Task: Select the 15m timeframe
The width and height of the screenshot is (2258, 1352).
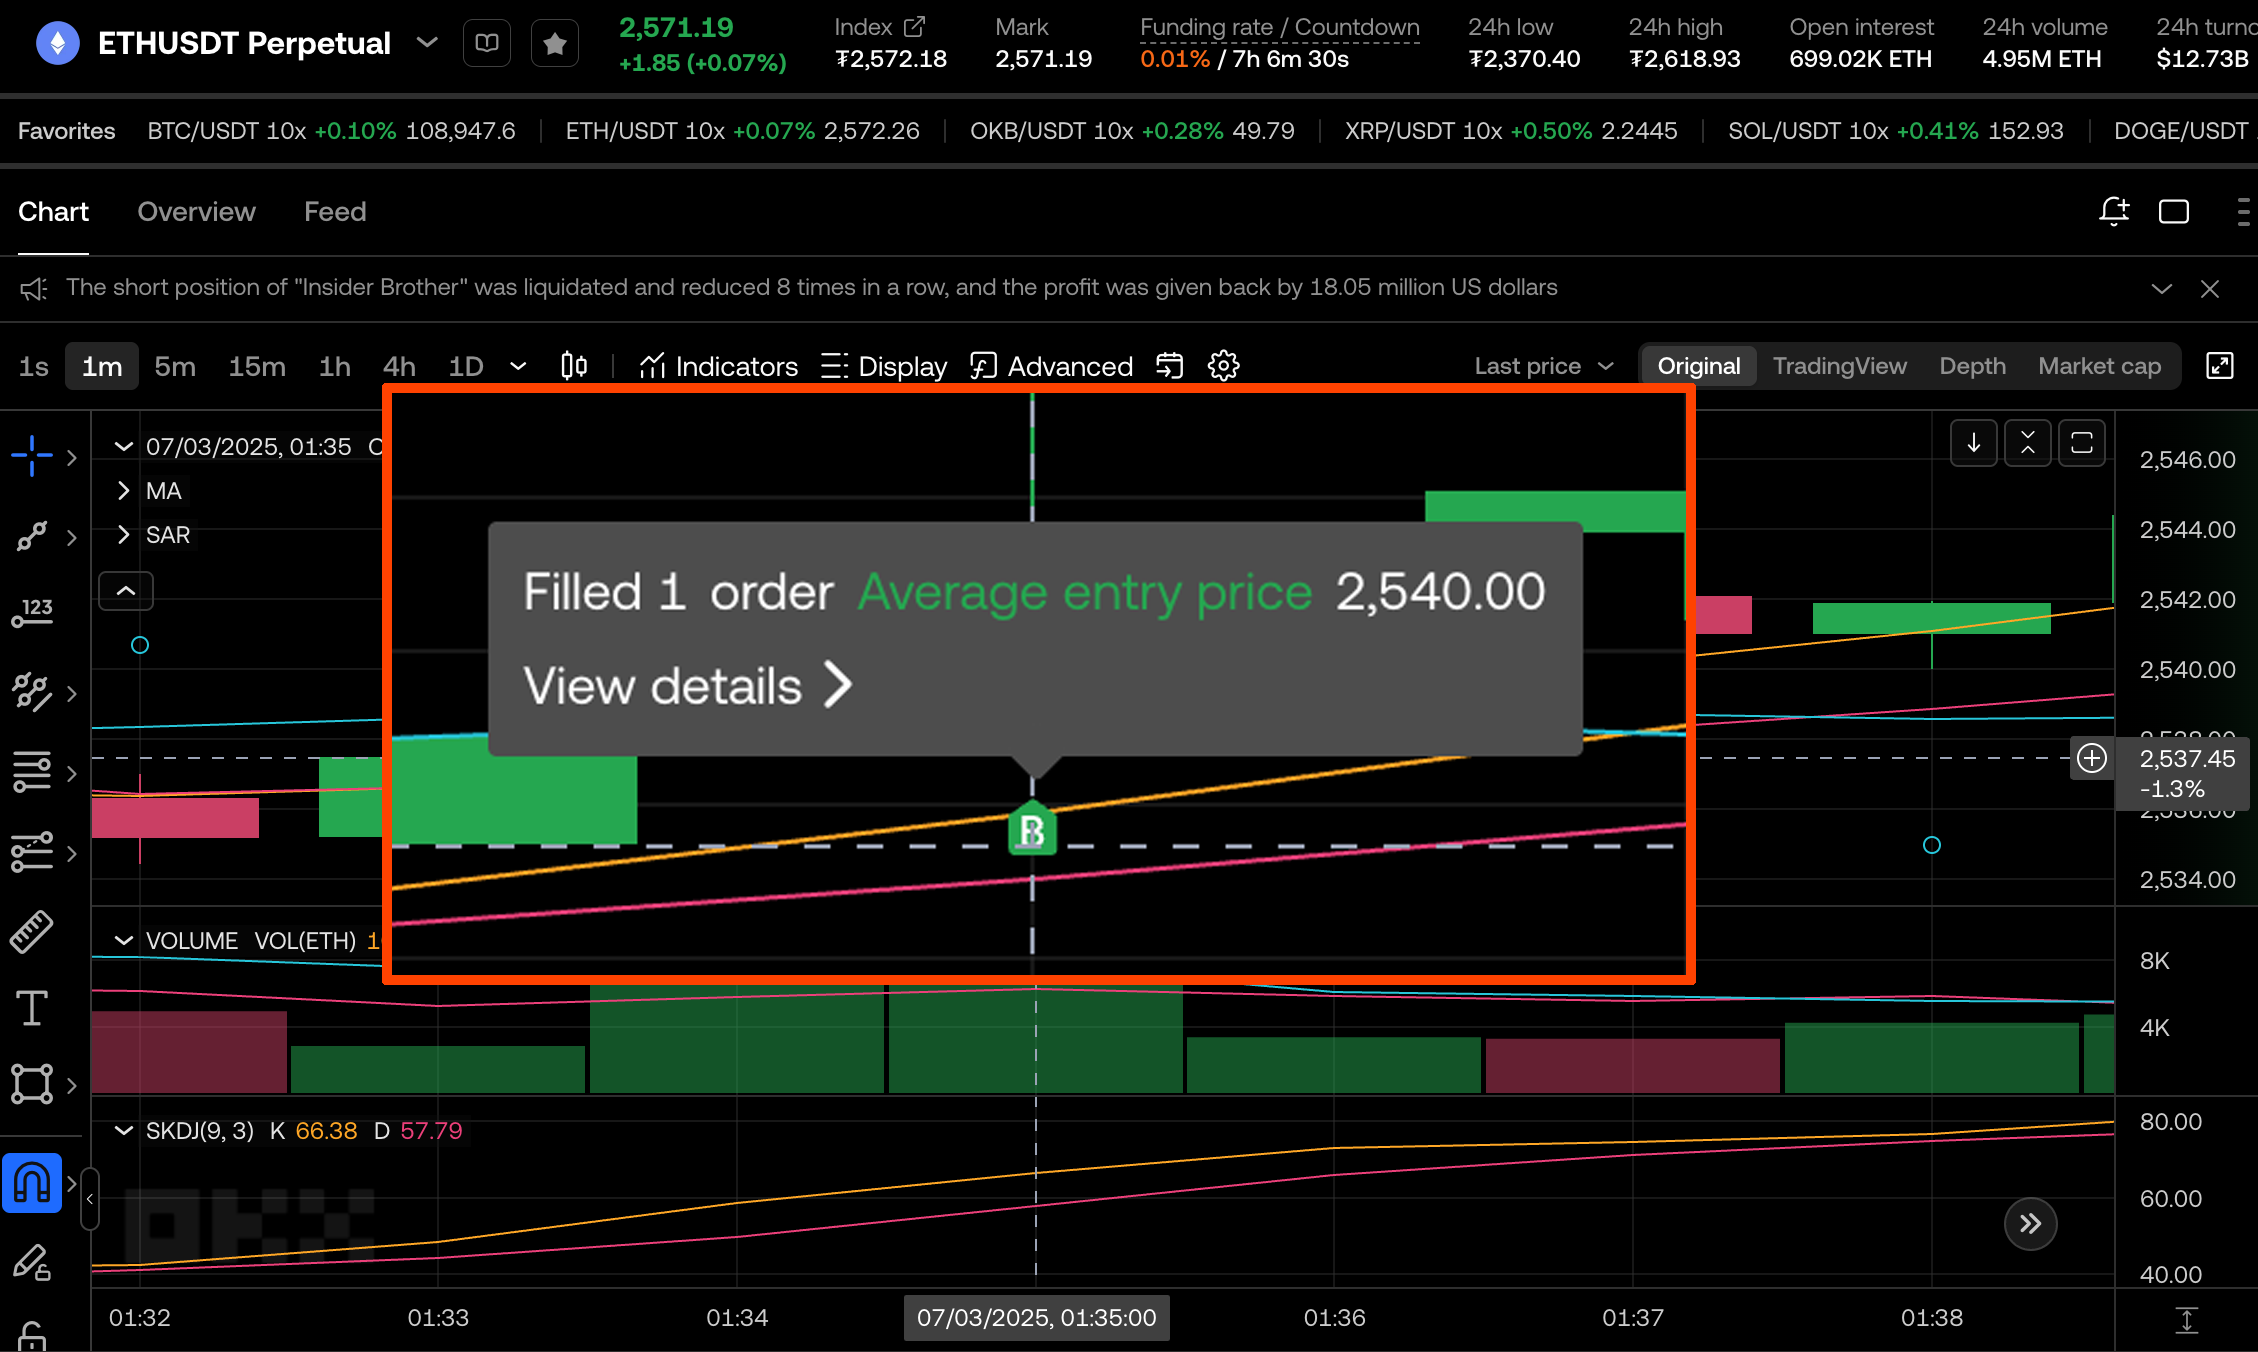Action: (257, 366)
